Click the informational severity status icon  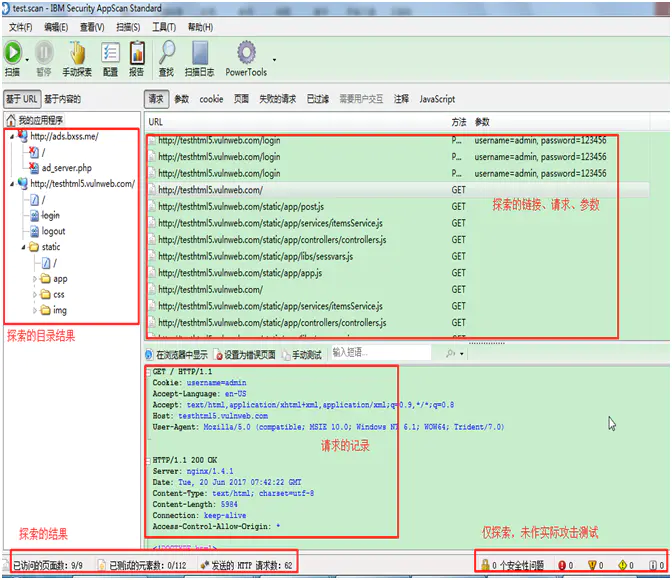point(653,565)
